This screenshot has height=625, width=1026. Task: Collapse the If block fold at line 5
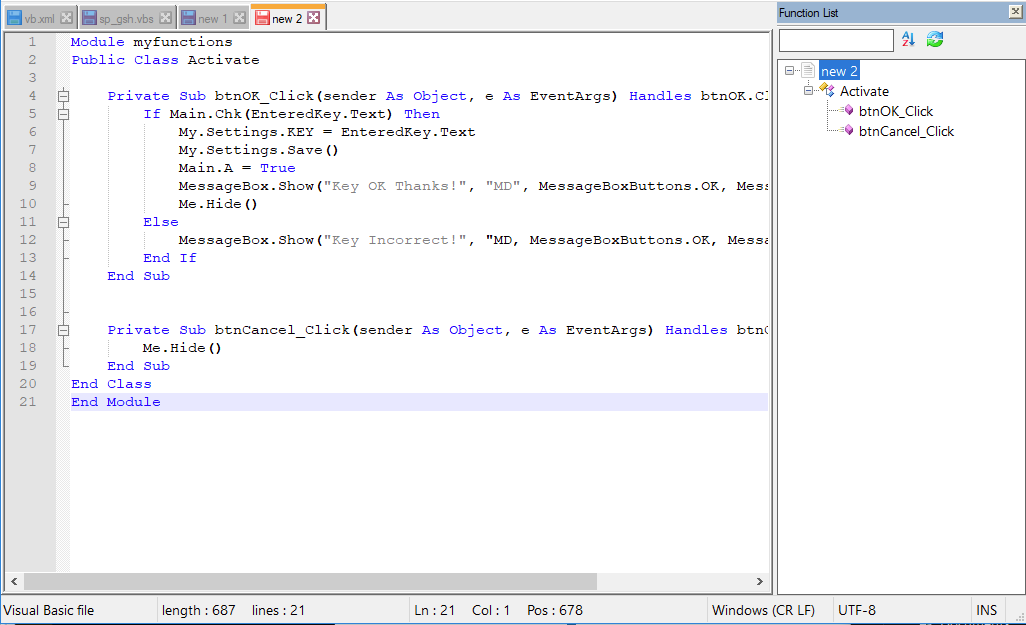[63, 115]
